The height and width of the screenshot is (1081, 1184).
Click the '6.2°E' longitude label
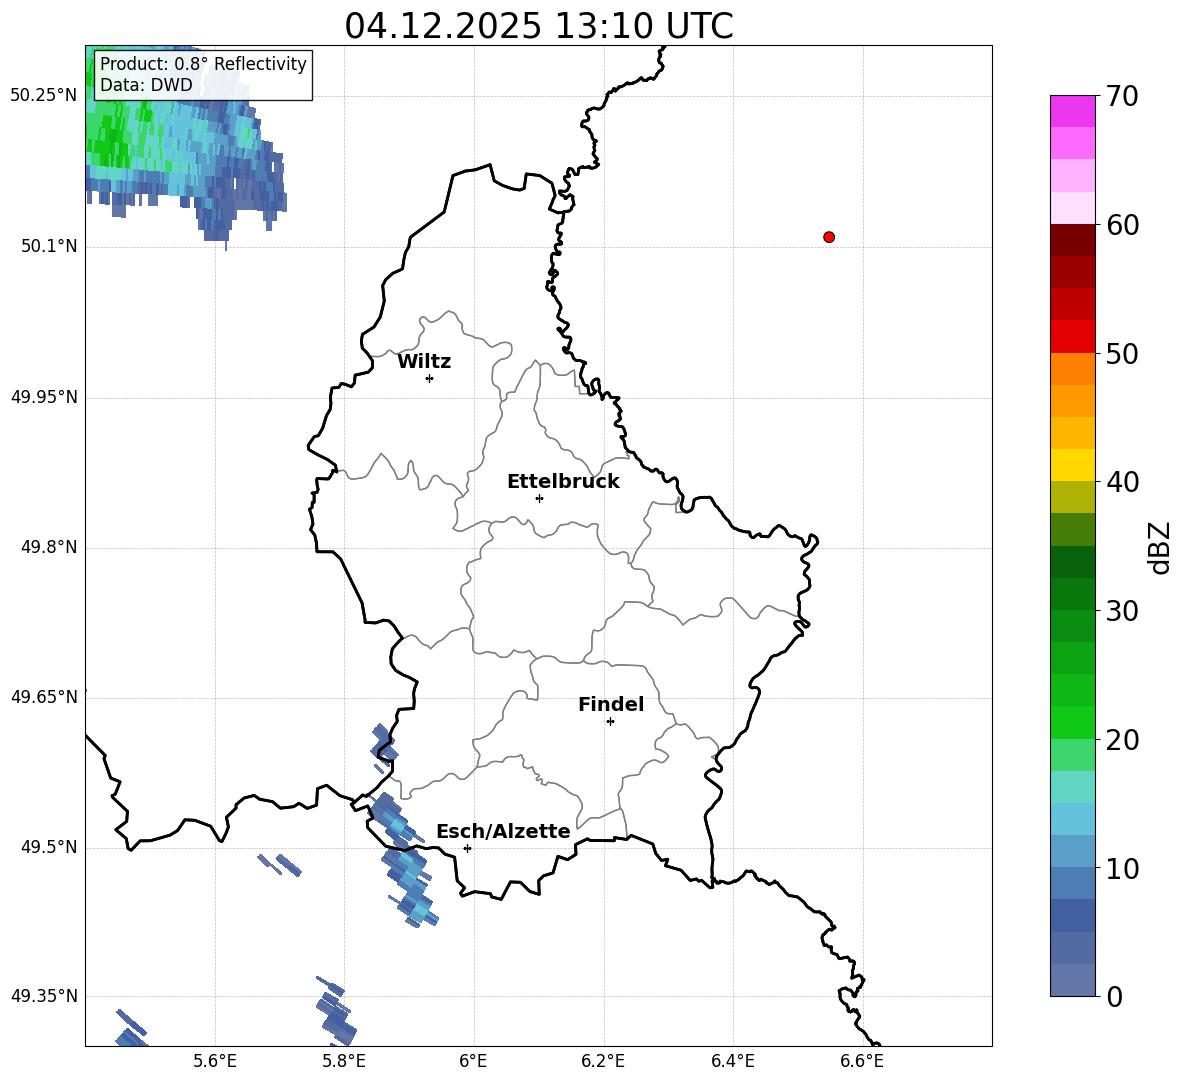point(603,1061)
